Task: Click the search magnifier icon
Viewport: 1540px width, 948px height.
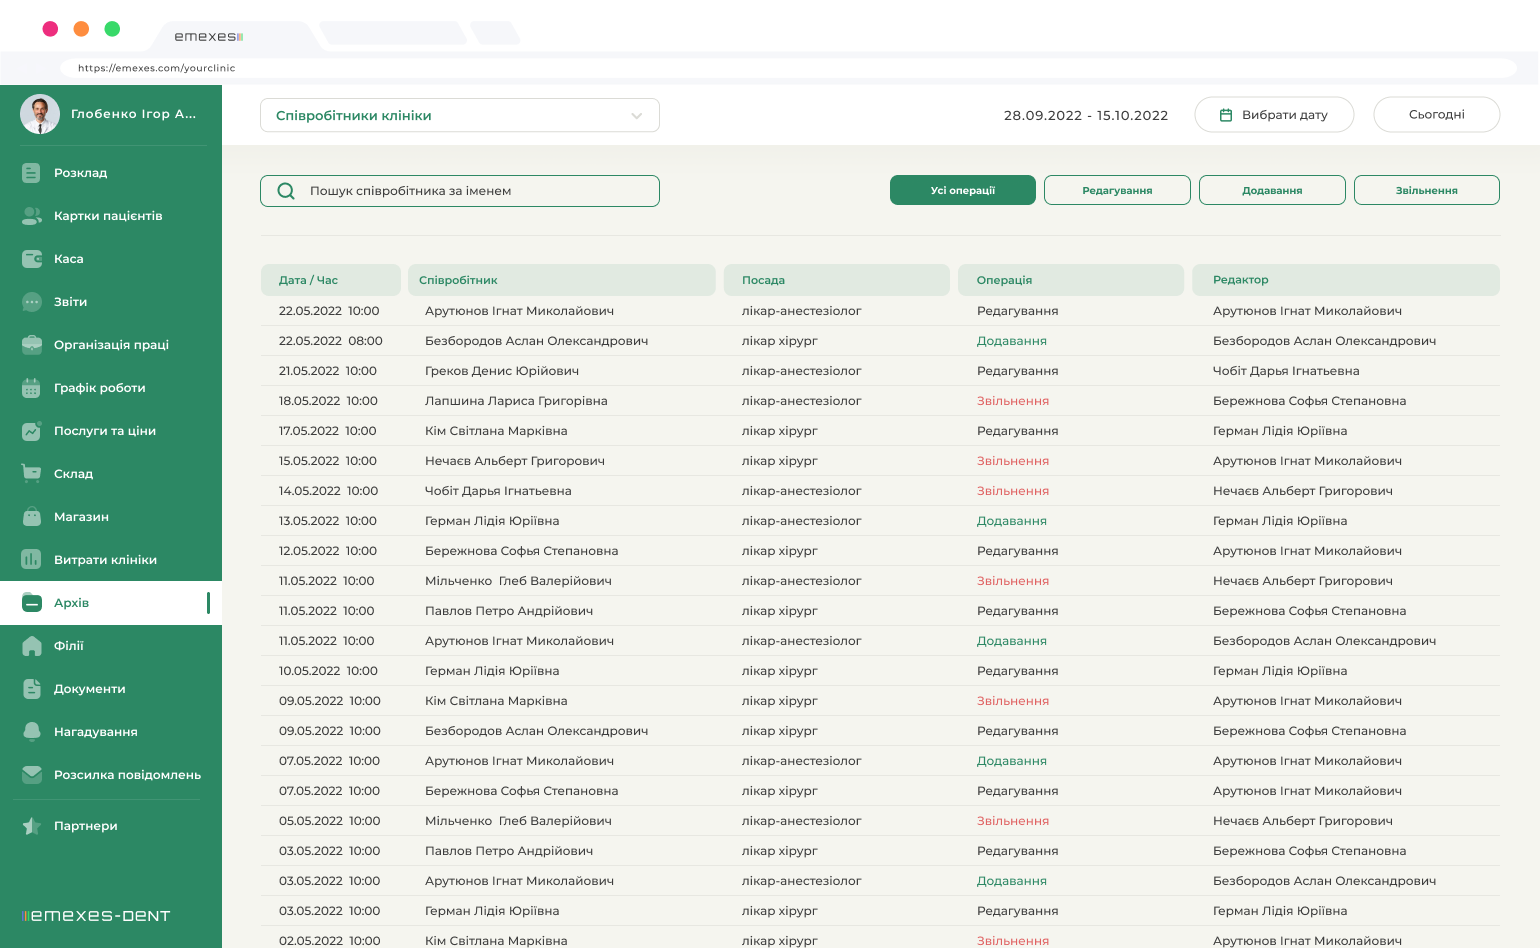Action: pos(286,191)
